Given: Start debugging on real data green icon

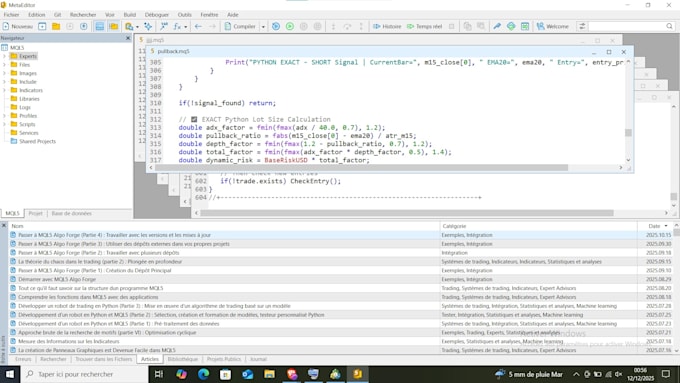Looking at the screenshot, I should click(290, 26).
